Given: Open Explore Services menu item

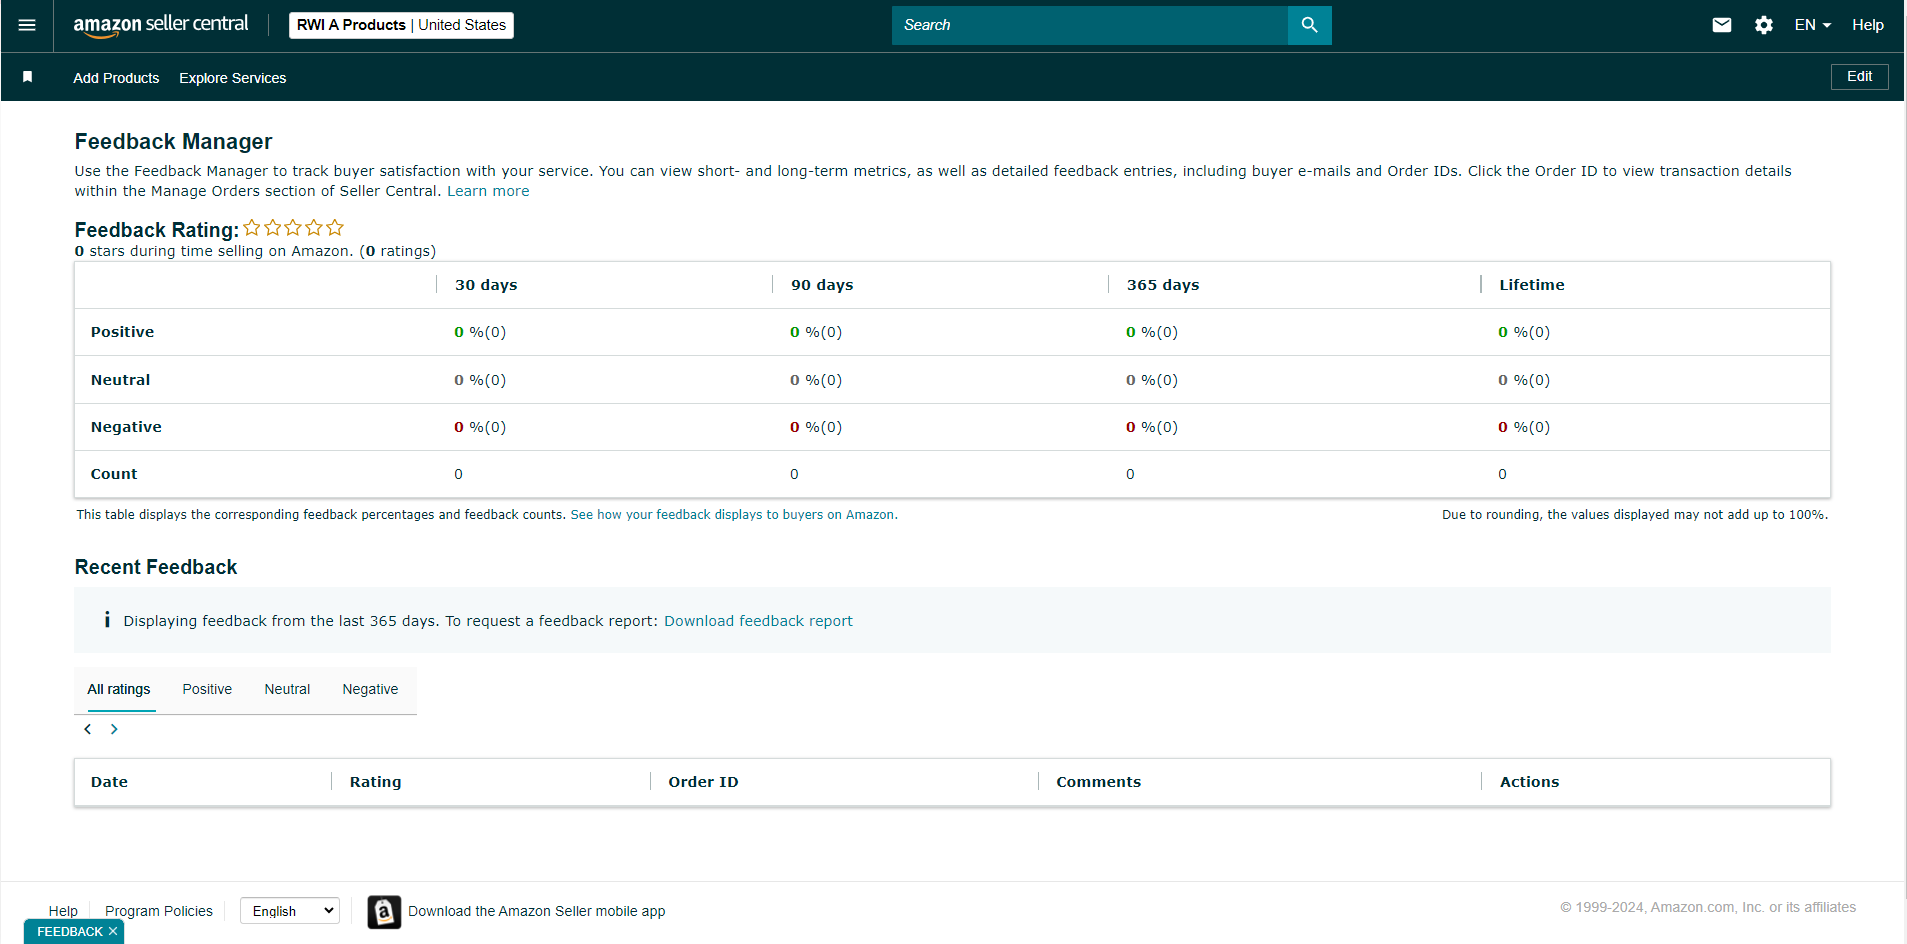Looking at the screenshot, I should click(233, 78).
